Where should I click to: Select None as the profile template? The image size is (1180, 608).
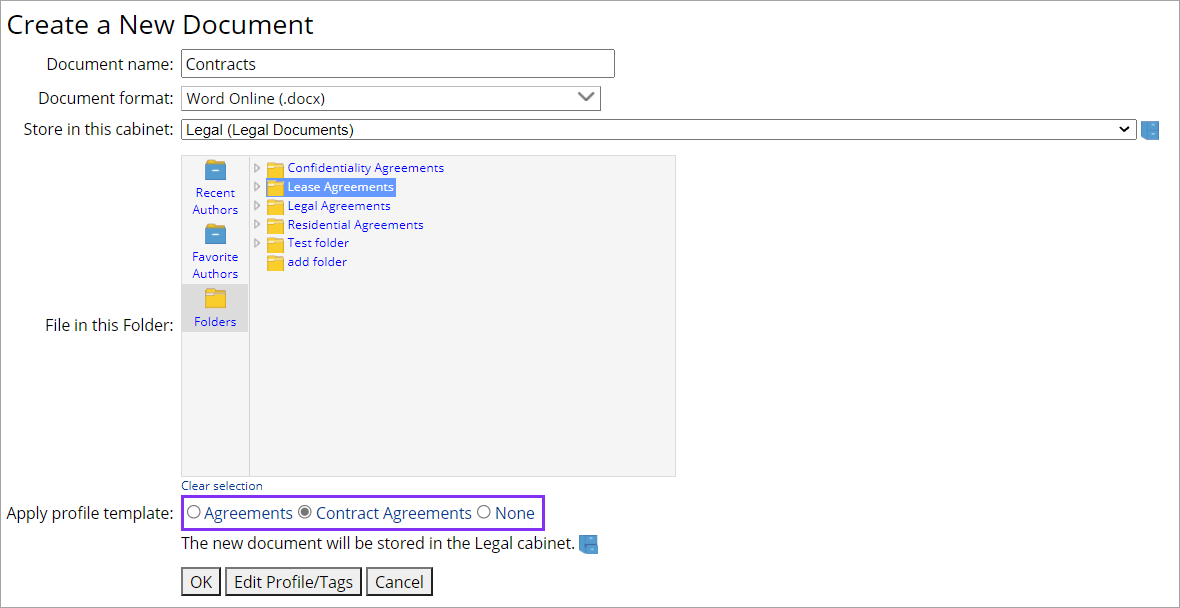[483, 512]
